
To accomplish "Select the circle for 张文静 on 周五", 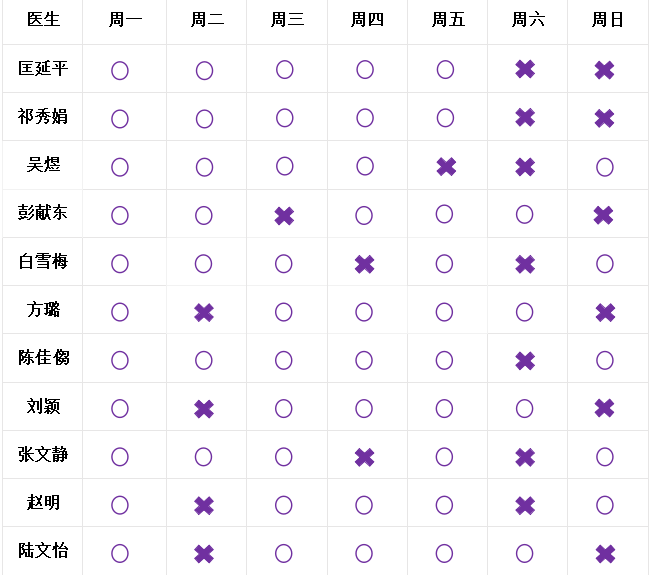I will click(445, 457).
